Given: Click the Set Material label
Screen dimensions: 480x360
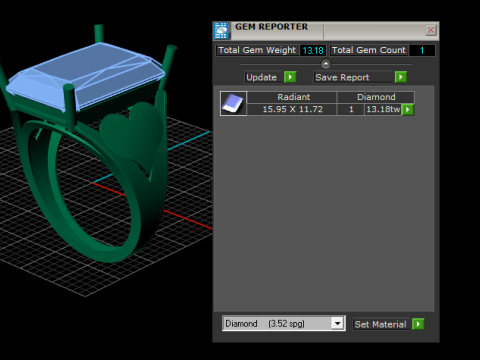Looking at the screenshot, I should (x=380, y=324).
